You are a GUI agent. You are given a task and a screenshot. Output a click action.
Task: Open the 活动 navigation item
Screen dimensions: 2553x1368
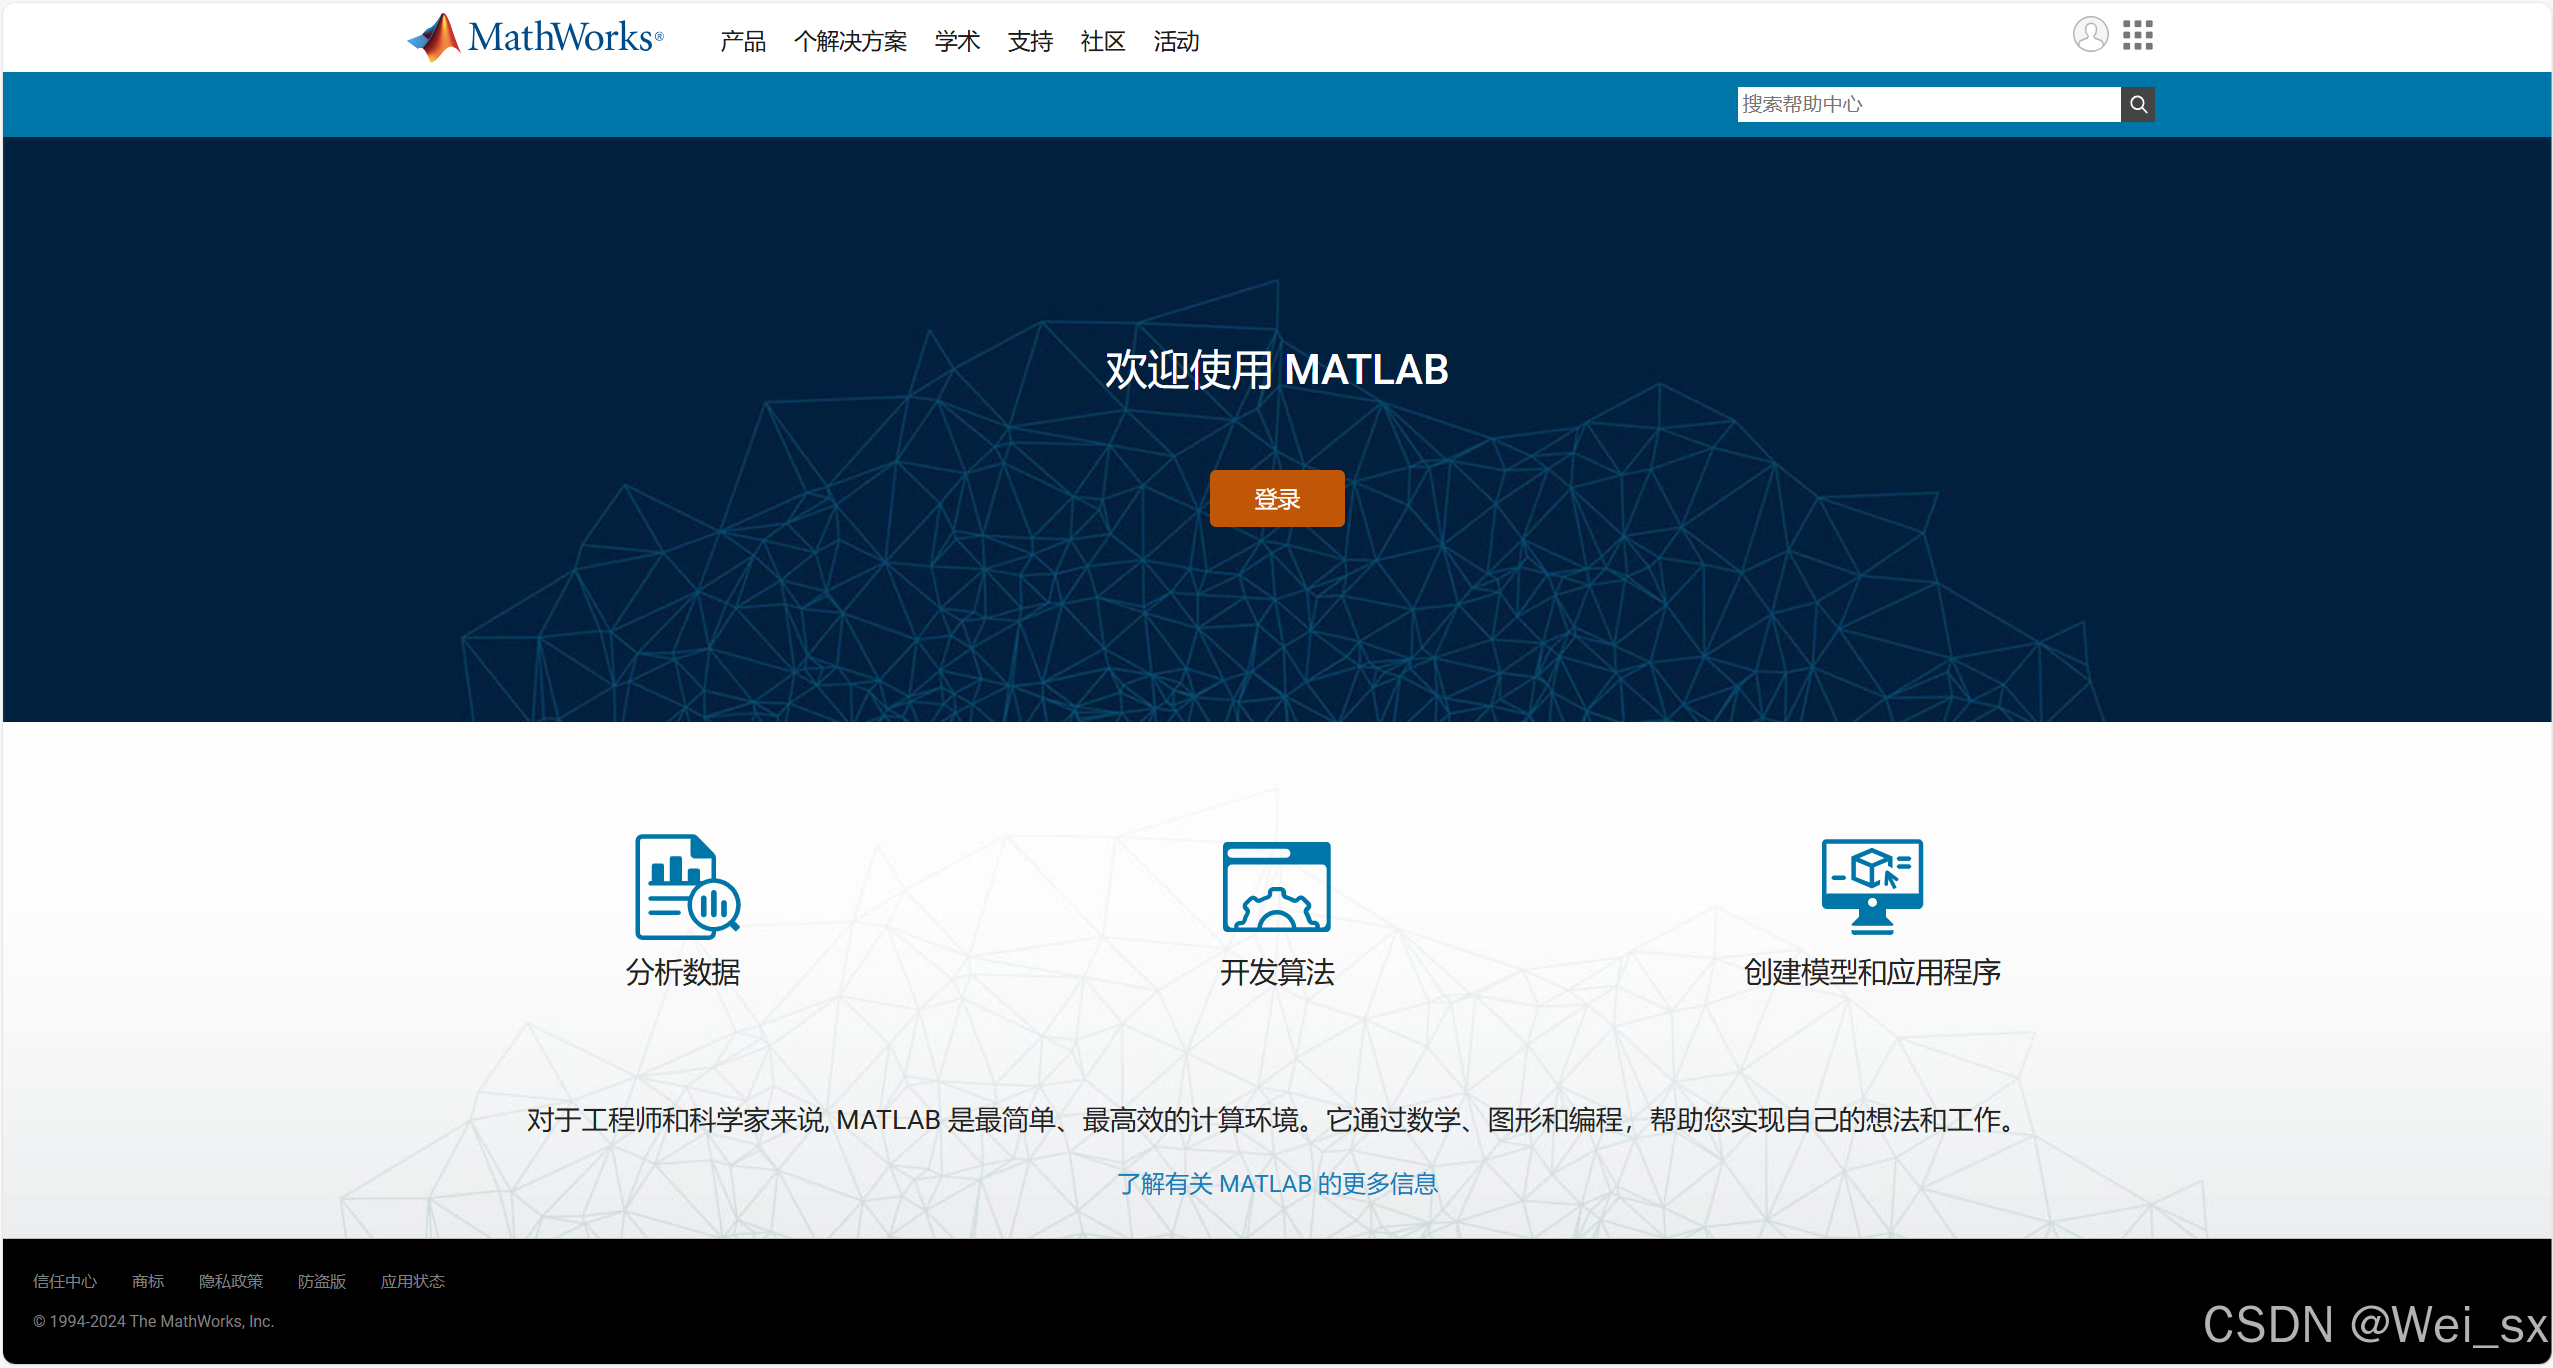pos(1176,41)
